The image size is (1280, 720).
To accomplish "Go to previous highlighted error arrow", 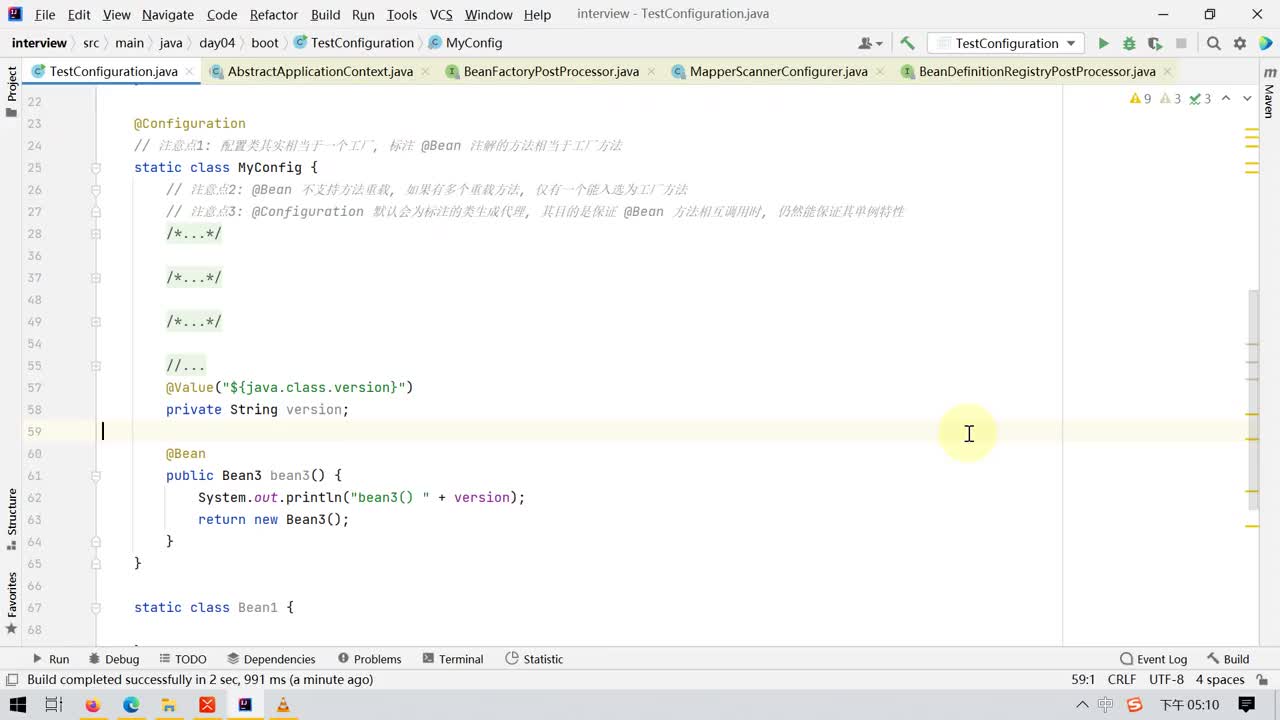I will click(x=1226, y=98).
